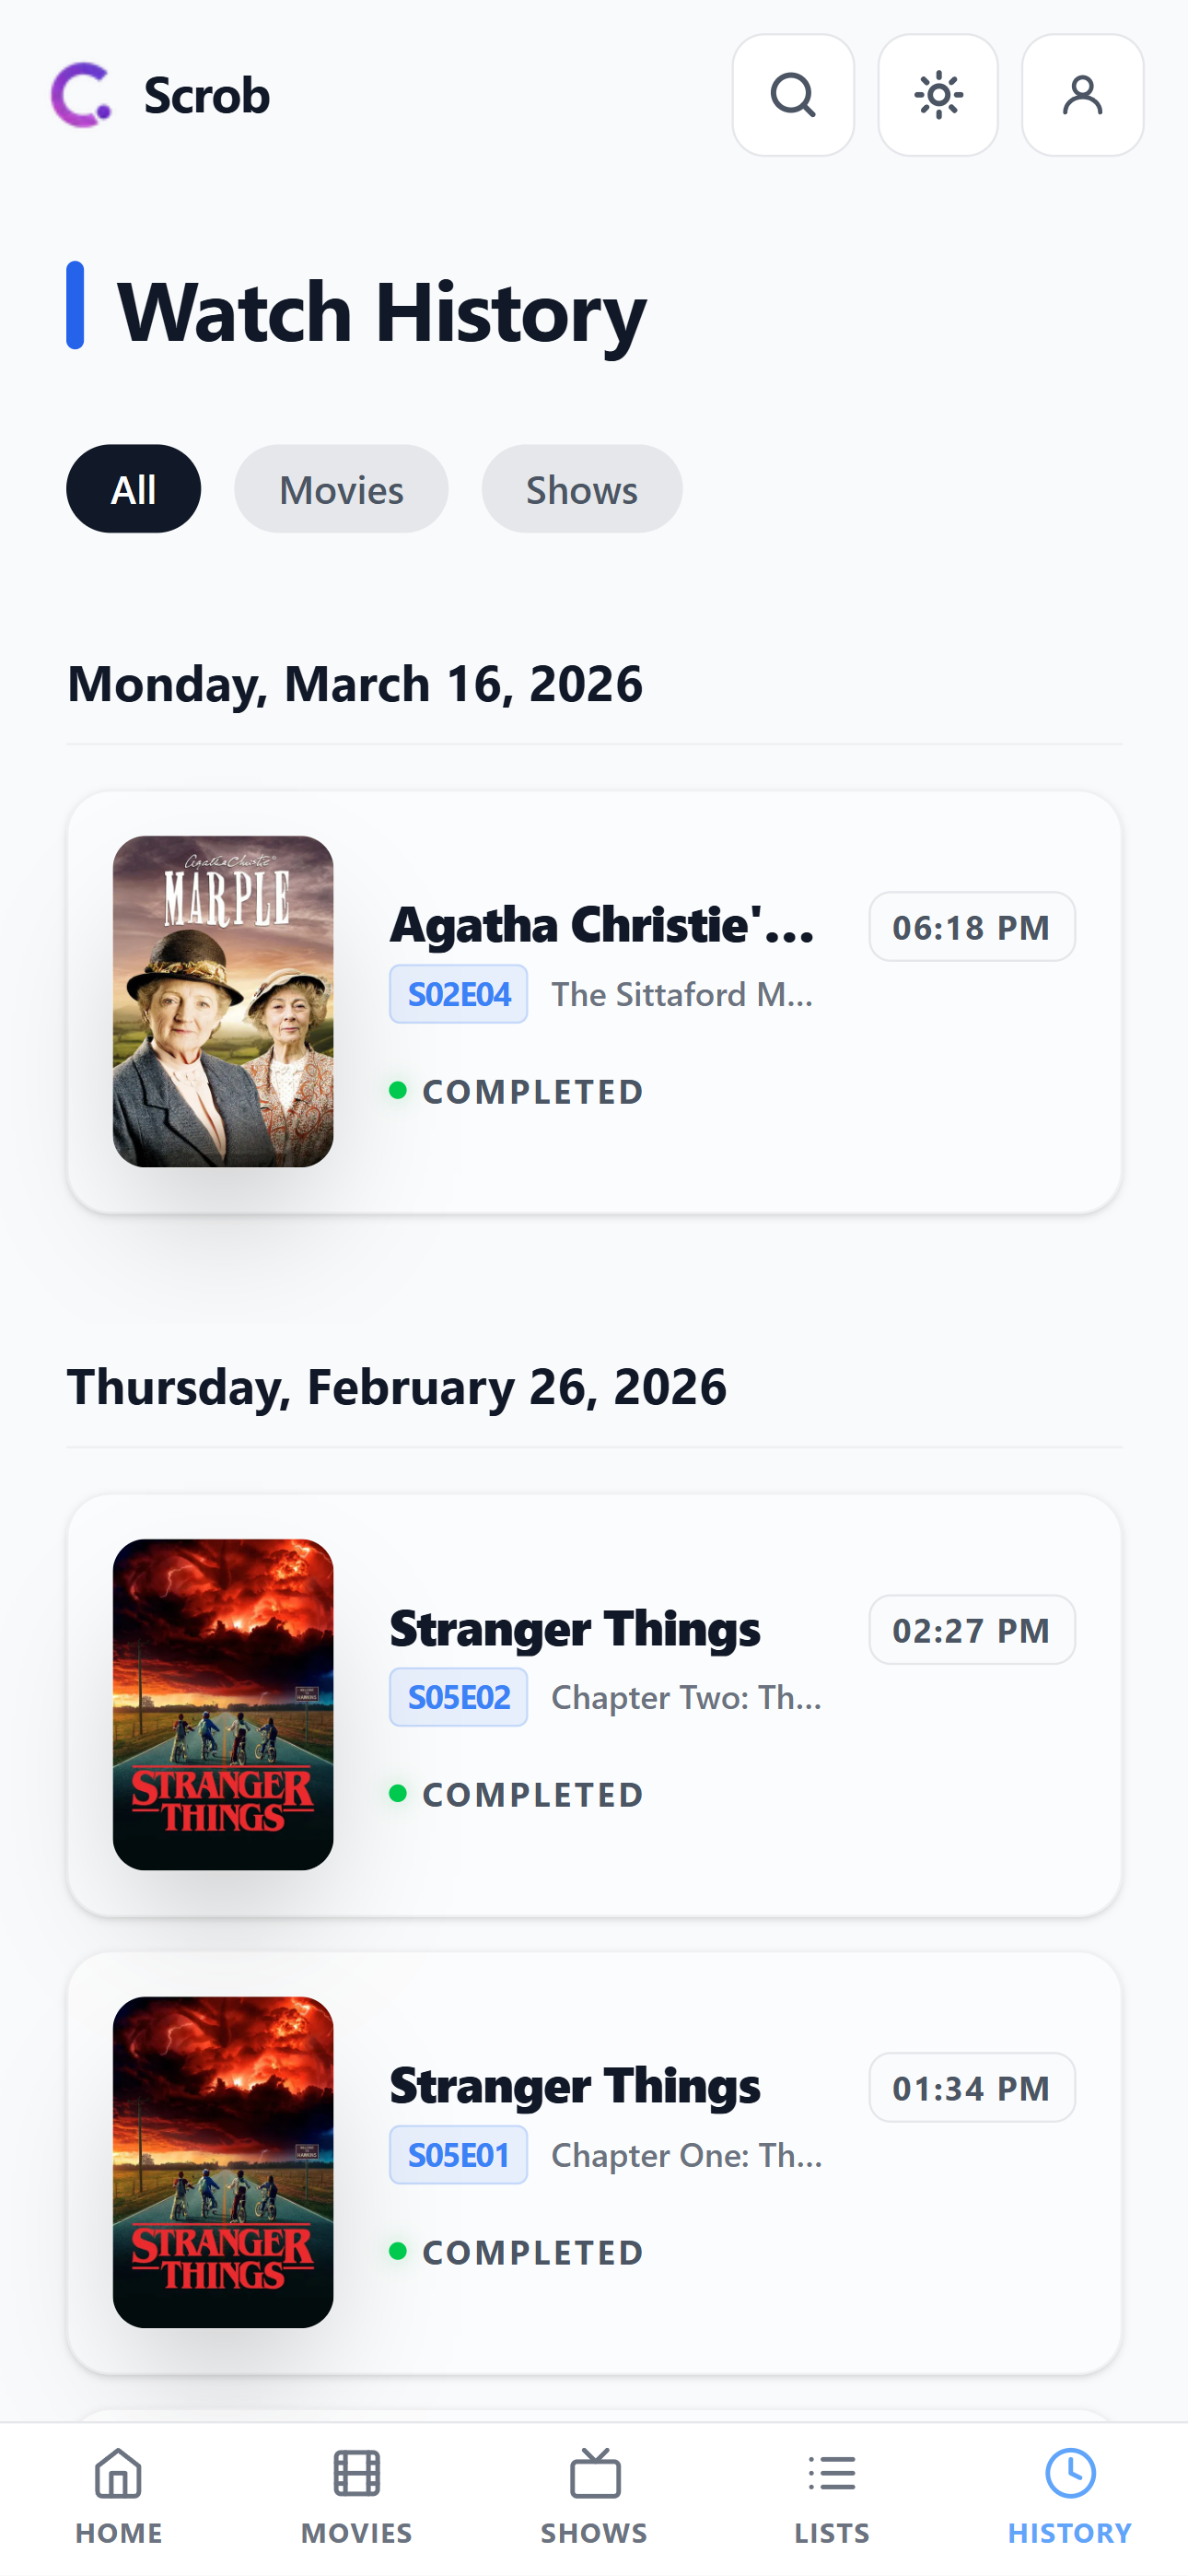Click the S02E04 episode badge
The height and width of the screenshot is (2576, 1188).
point(458,994)
